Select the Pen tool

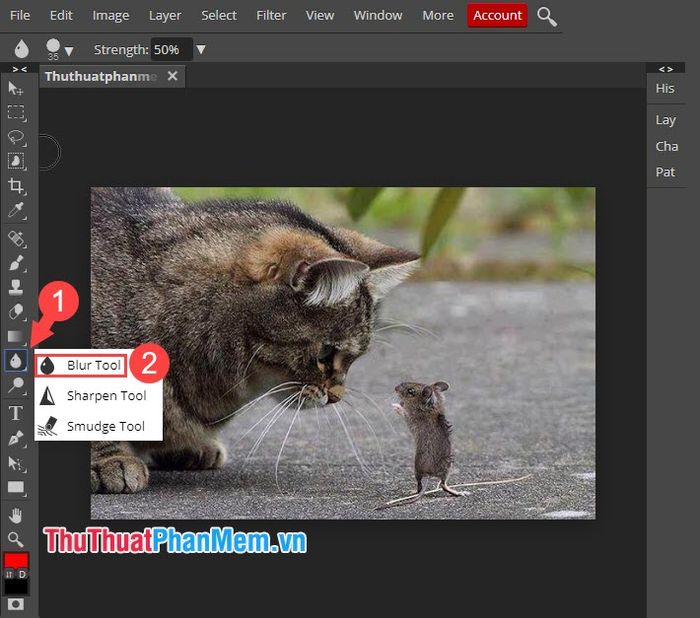[x=16, y=438]
